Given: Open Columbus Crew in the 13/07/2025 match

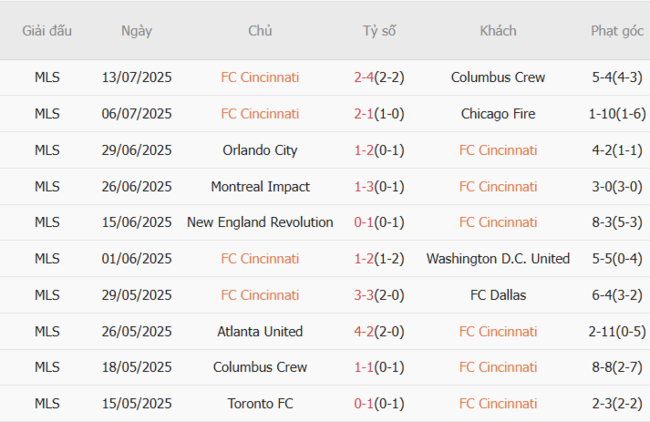Looking at the screenshot, I should pos(498,77).
